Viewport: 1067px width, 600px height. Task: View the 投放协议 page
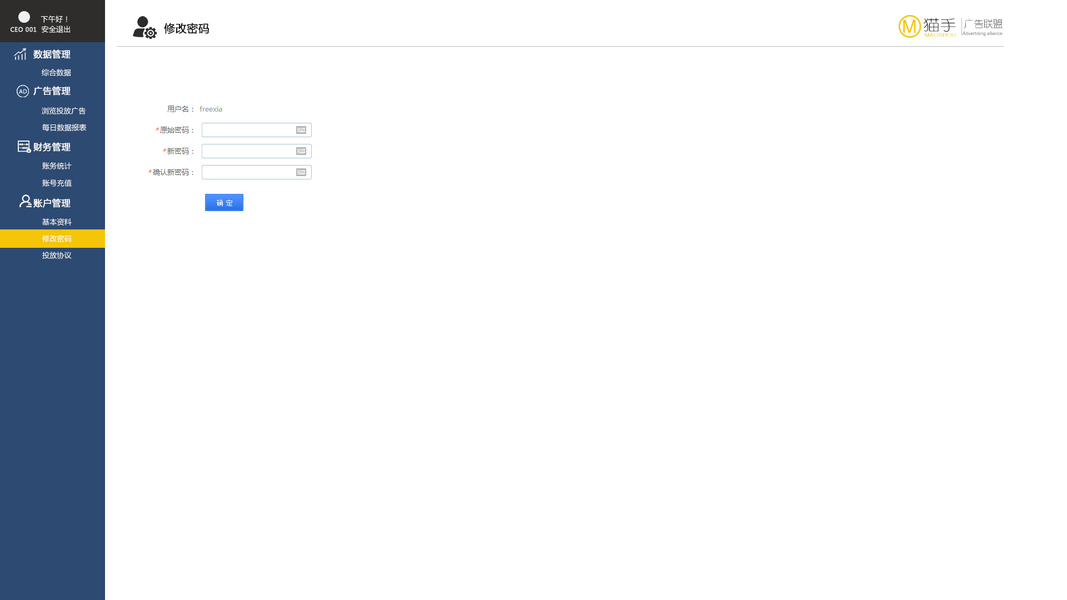click(x=56, y=256)
